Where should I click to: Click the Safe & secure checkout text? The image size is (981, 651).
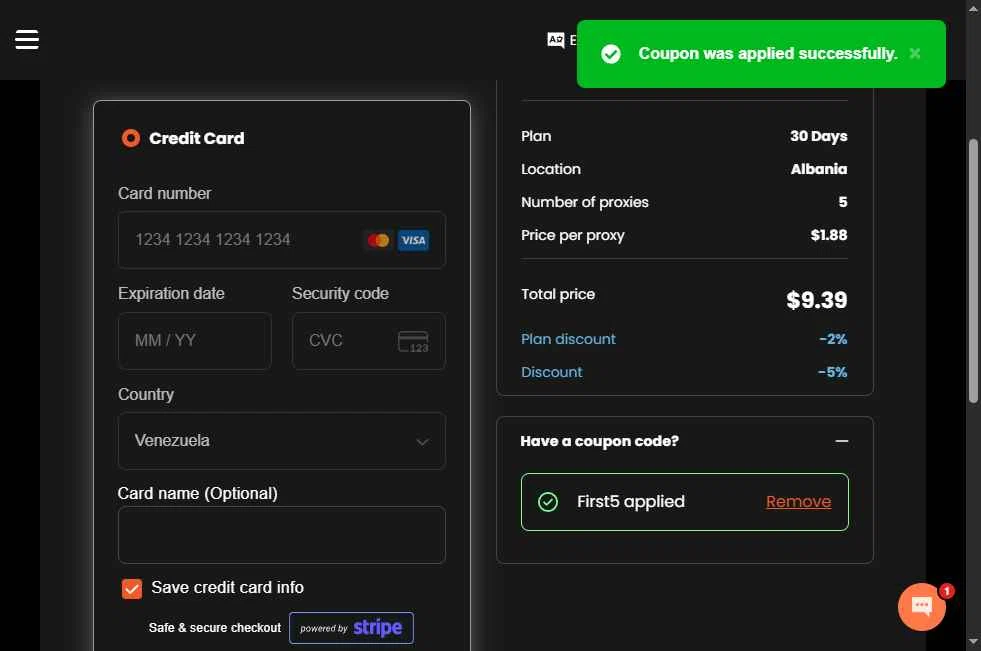[x=215, y=628]
